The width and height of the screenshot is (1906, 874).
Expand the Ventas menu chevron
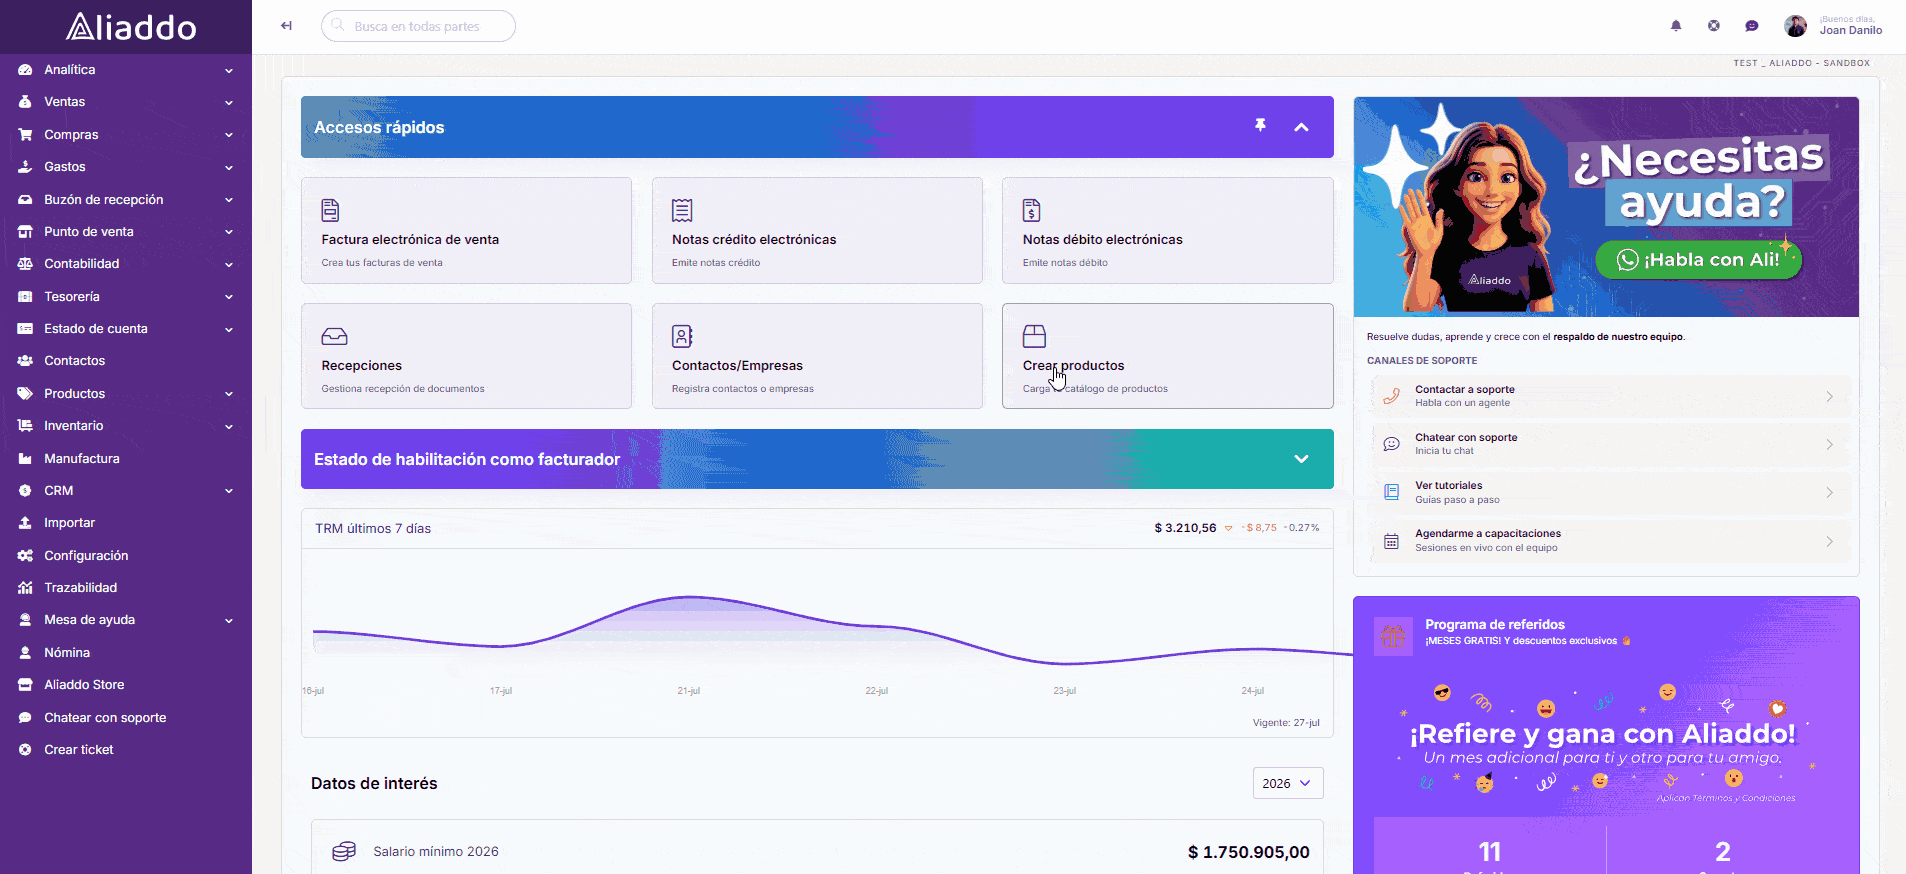(229, 103)
